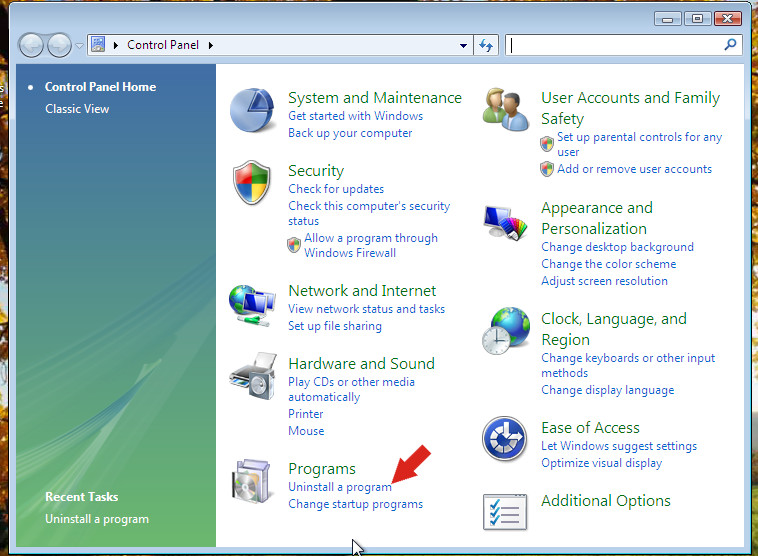Open Change keyboards or other input methods
Viewport: 758px width, 556px height.
628,366
